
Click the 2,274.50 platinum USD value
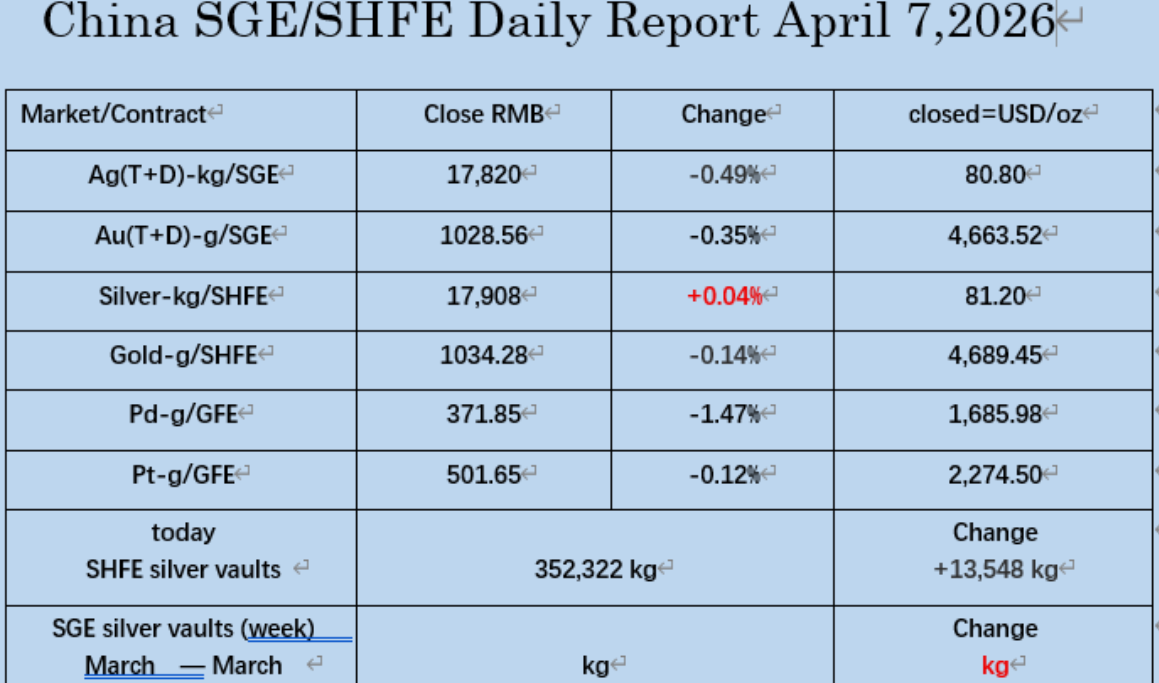pos(994,474)
